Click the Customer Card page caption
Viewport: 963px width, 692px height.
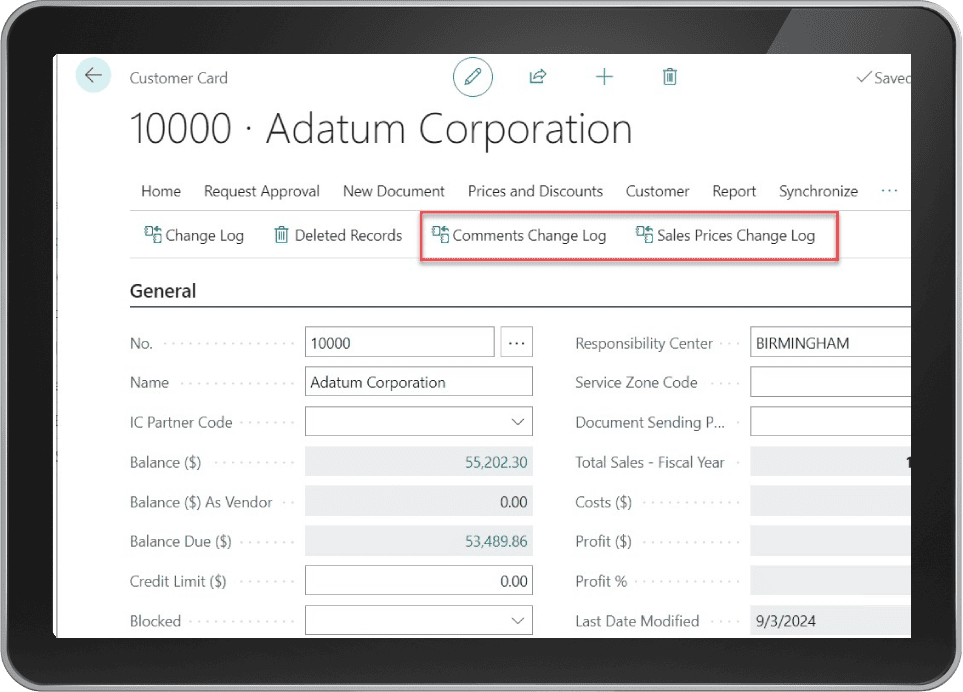178,78
